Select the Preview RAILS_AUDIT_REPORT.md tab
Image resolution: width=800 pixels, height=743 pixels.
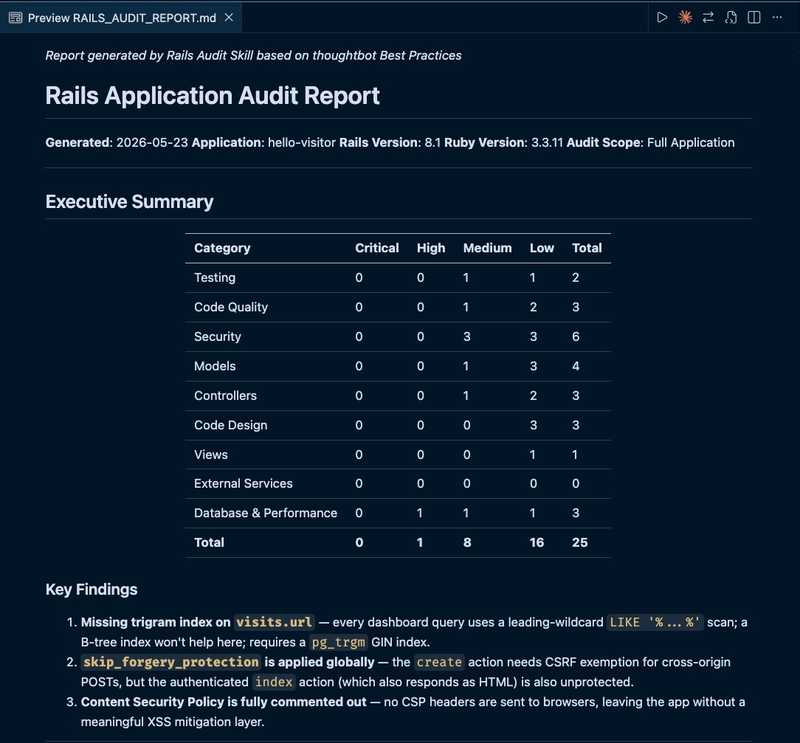click(x=121, y=17)
